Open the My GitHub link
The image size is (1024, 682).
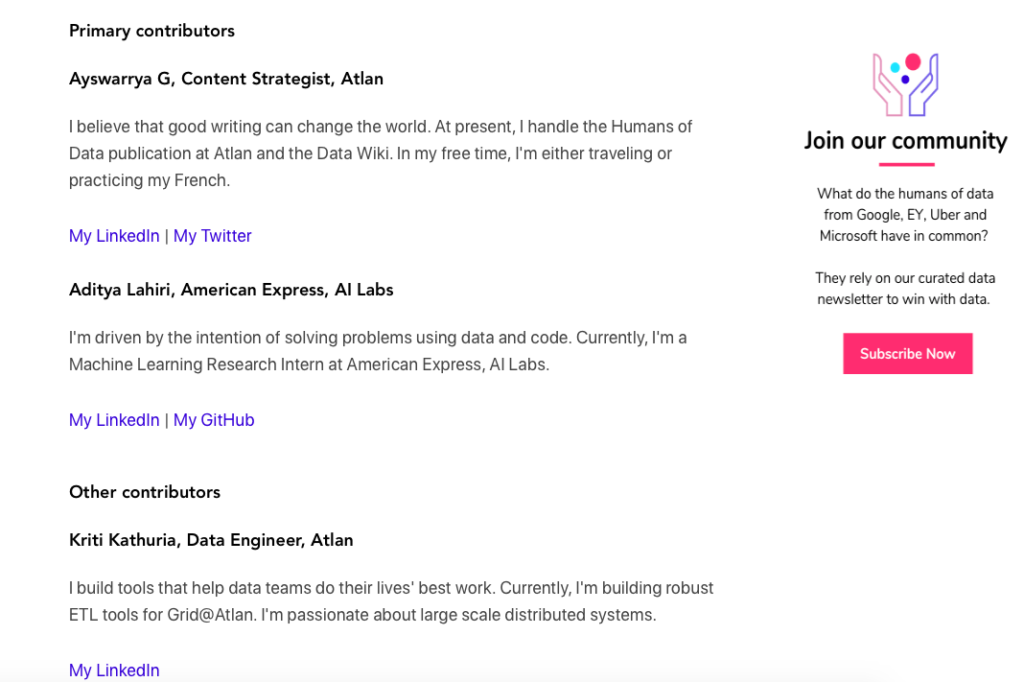(214, 420)
